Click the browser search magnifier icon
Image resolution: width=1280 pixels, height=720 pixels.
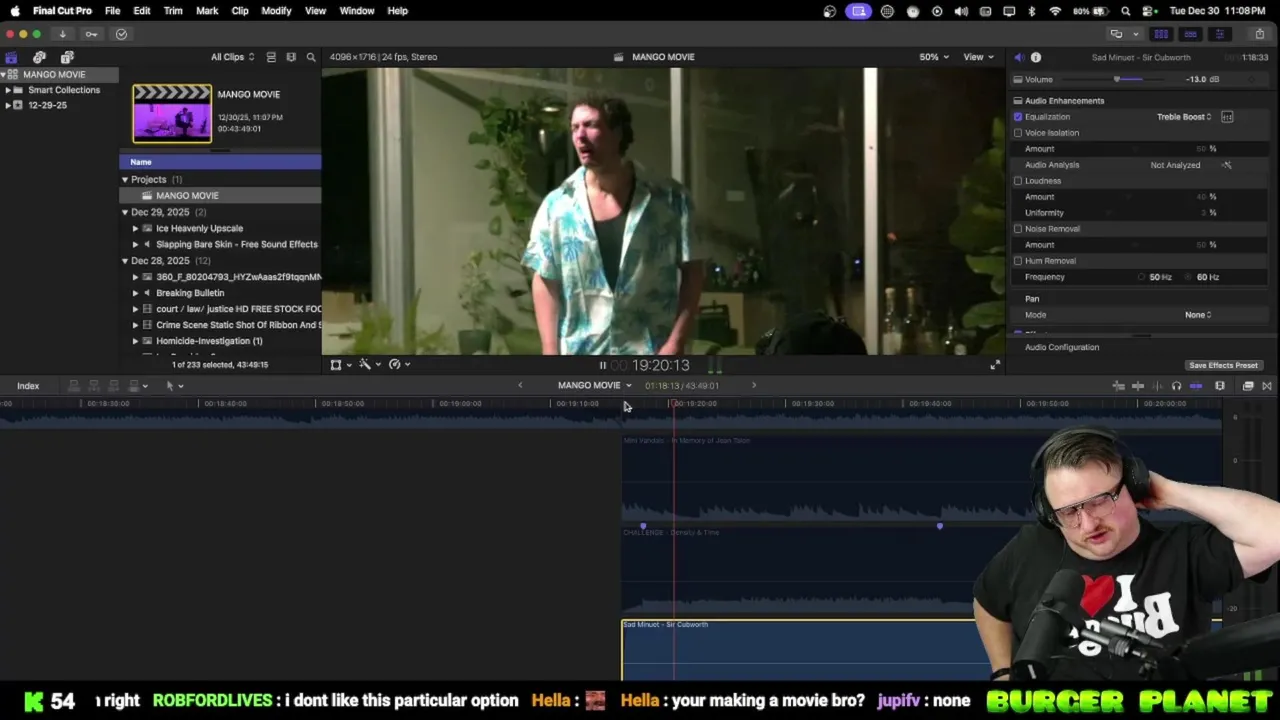tap(311, 57)
